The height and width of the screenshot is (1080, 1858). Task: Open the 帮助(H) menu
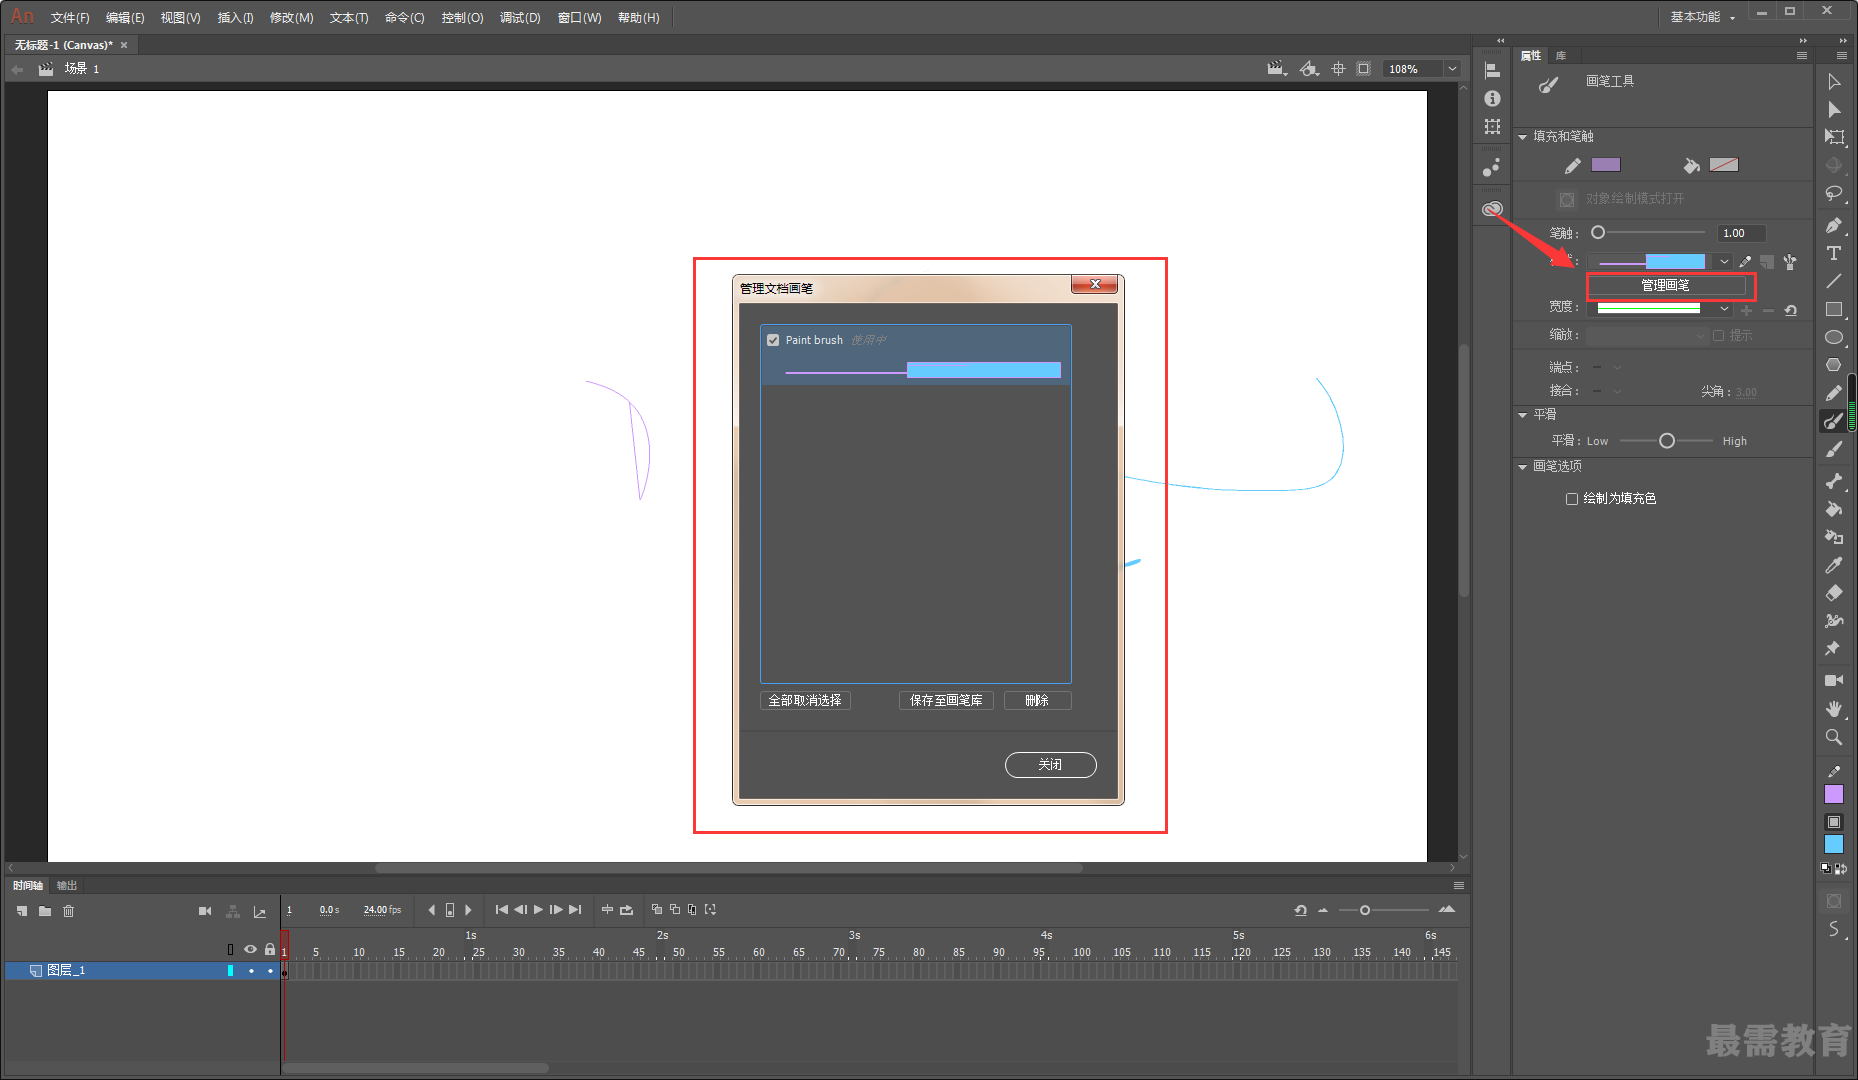[638, 18]
